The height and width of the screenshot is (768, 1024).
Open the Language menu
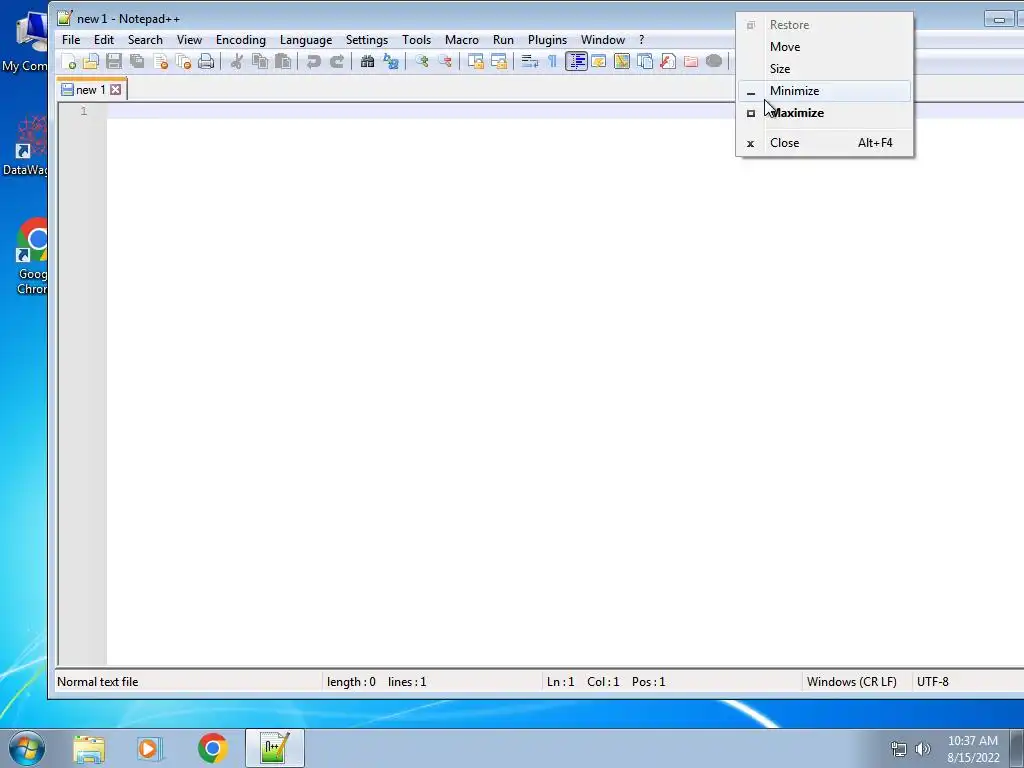[306, 40]
